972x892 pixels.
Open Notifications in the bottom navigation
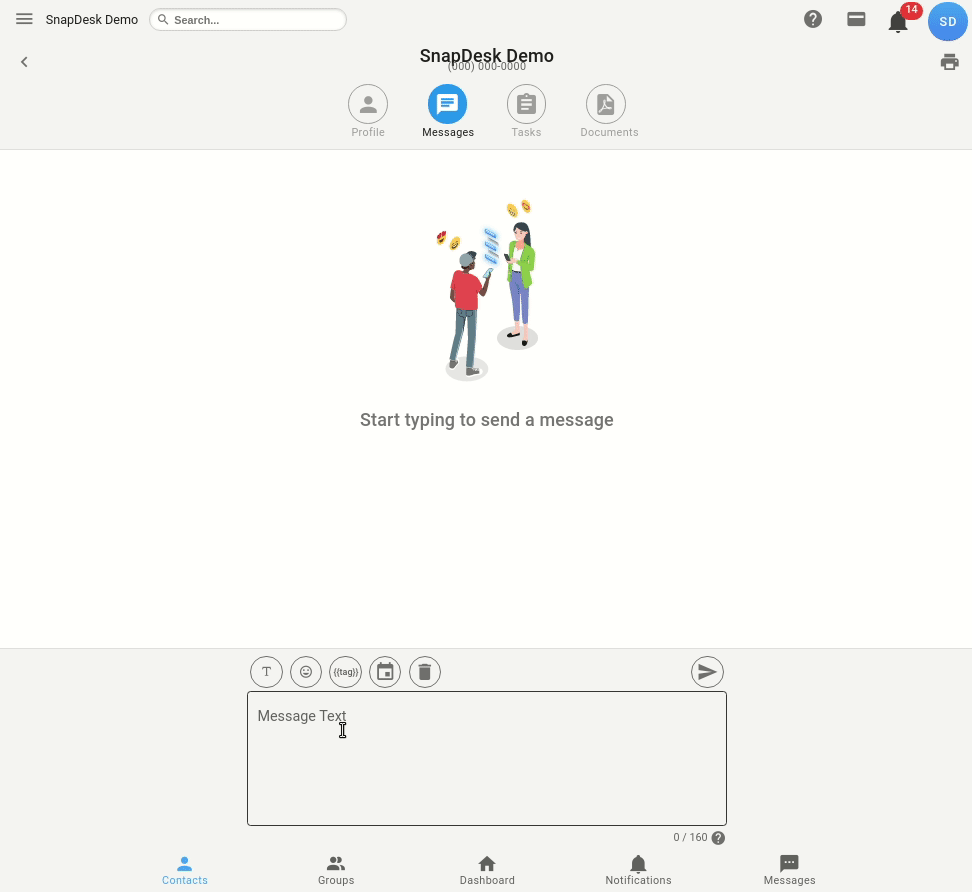(x=638, y=871)
